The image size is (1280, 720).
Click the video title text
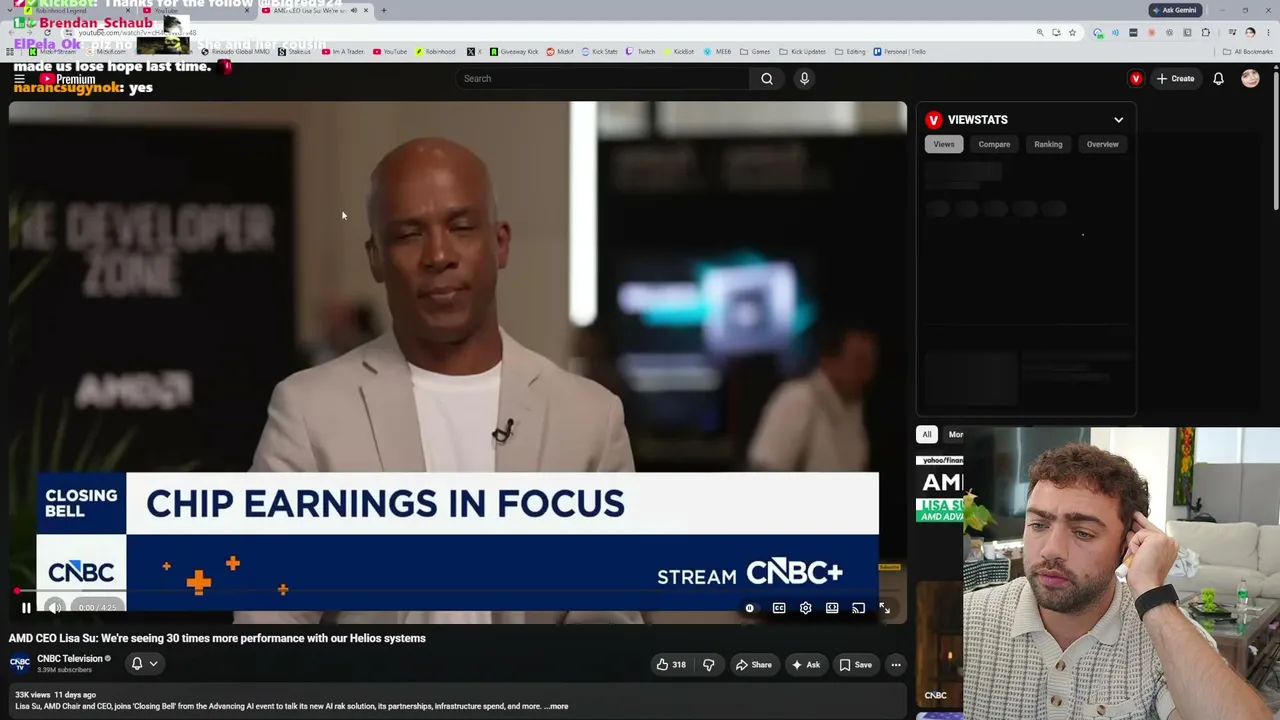pyautogui.click(x=217, y=638)
